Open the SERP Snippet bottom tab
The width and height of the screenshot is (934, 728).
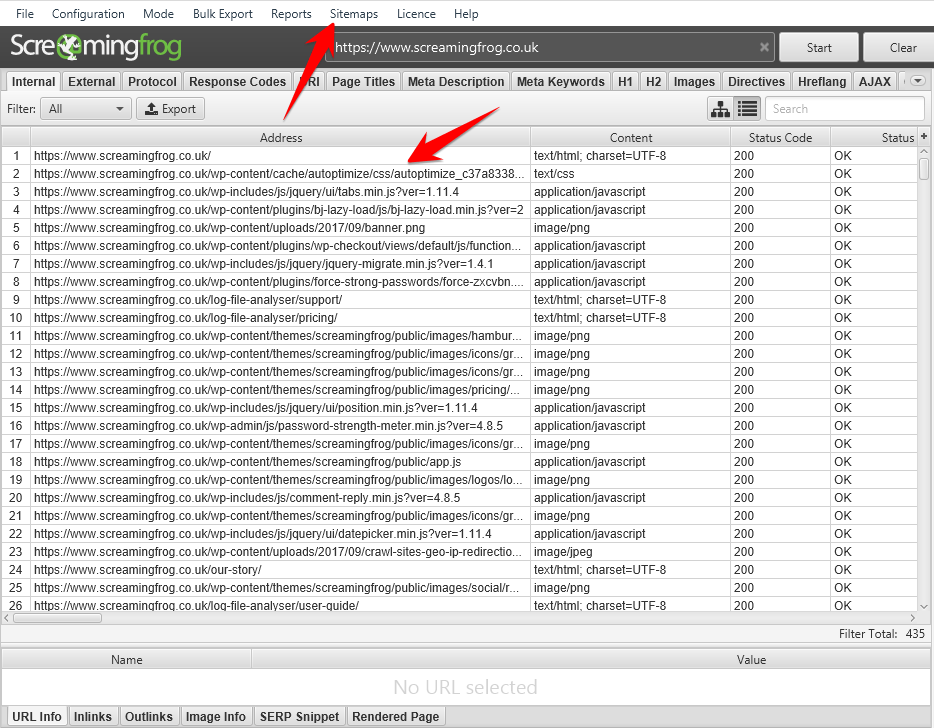coord(299,716)
